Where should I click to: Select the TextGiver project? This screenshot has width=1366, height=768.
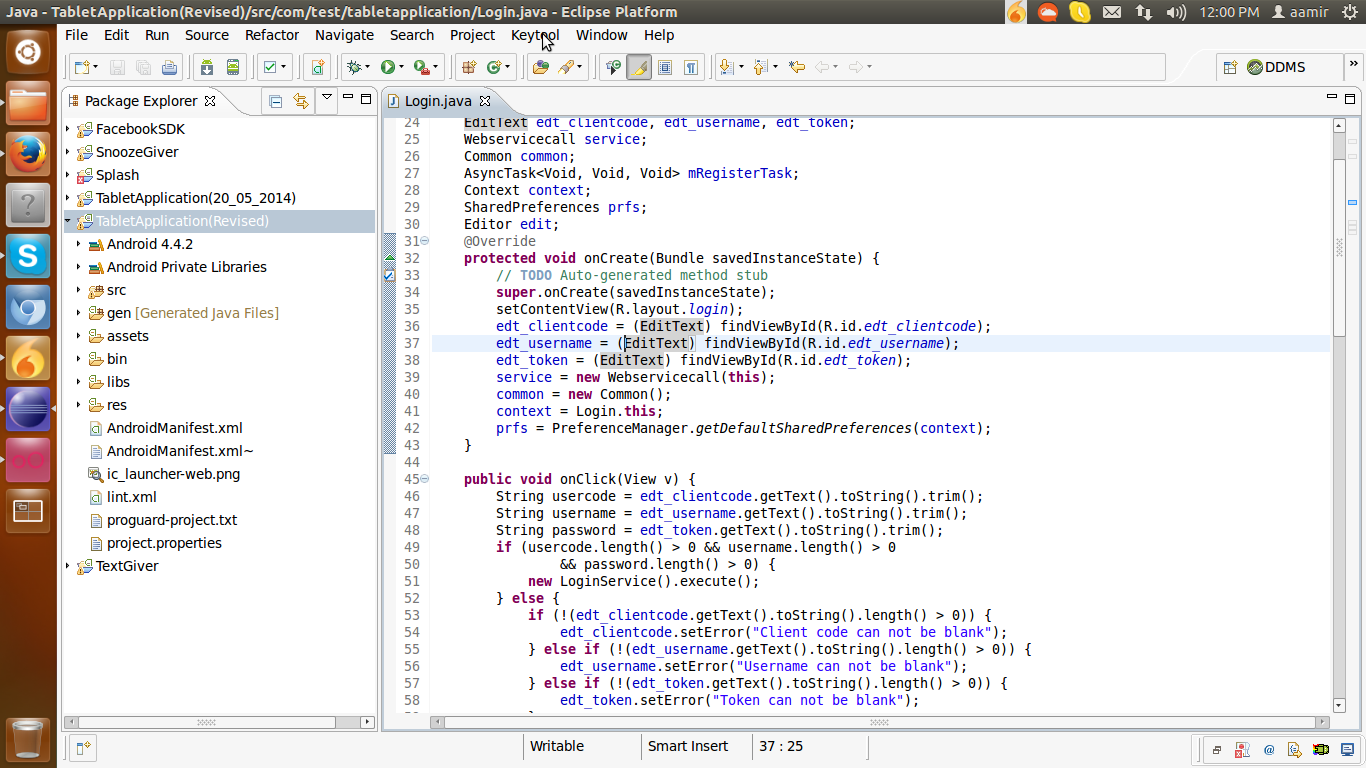[x=126, y=566]
